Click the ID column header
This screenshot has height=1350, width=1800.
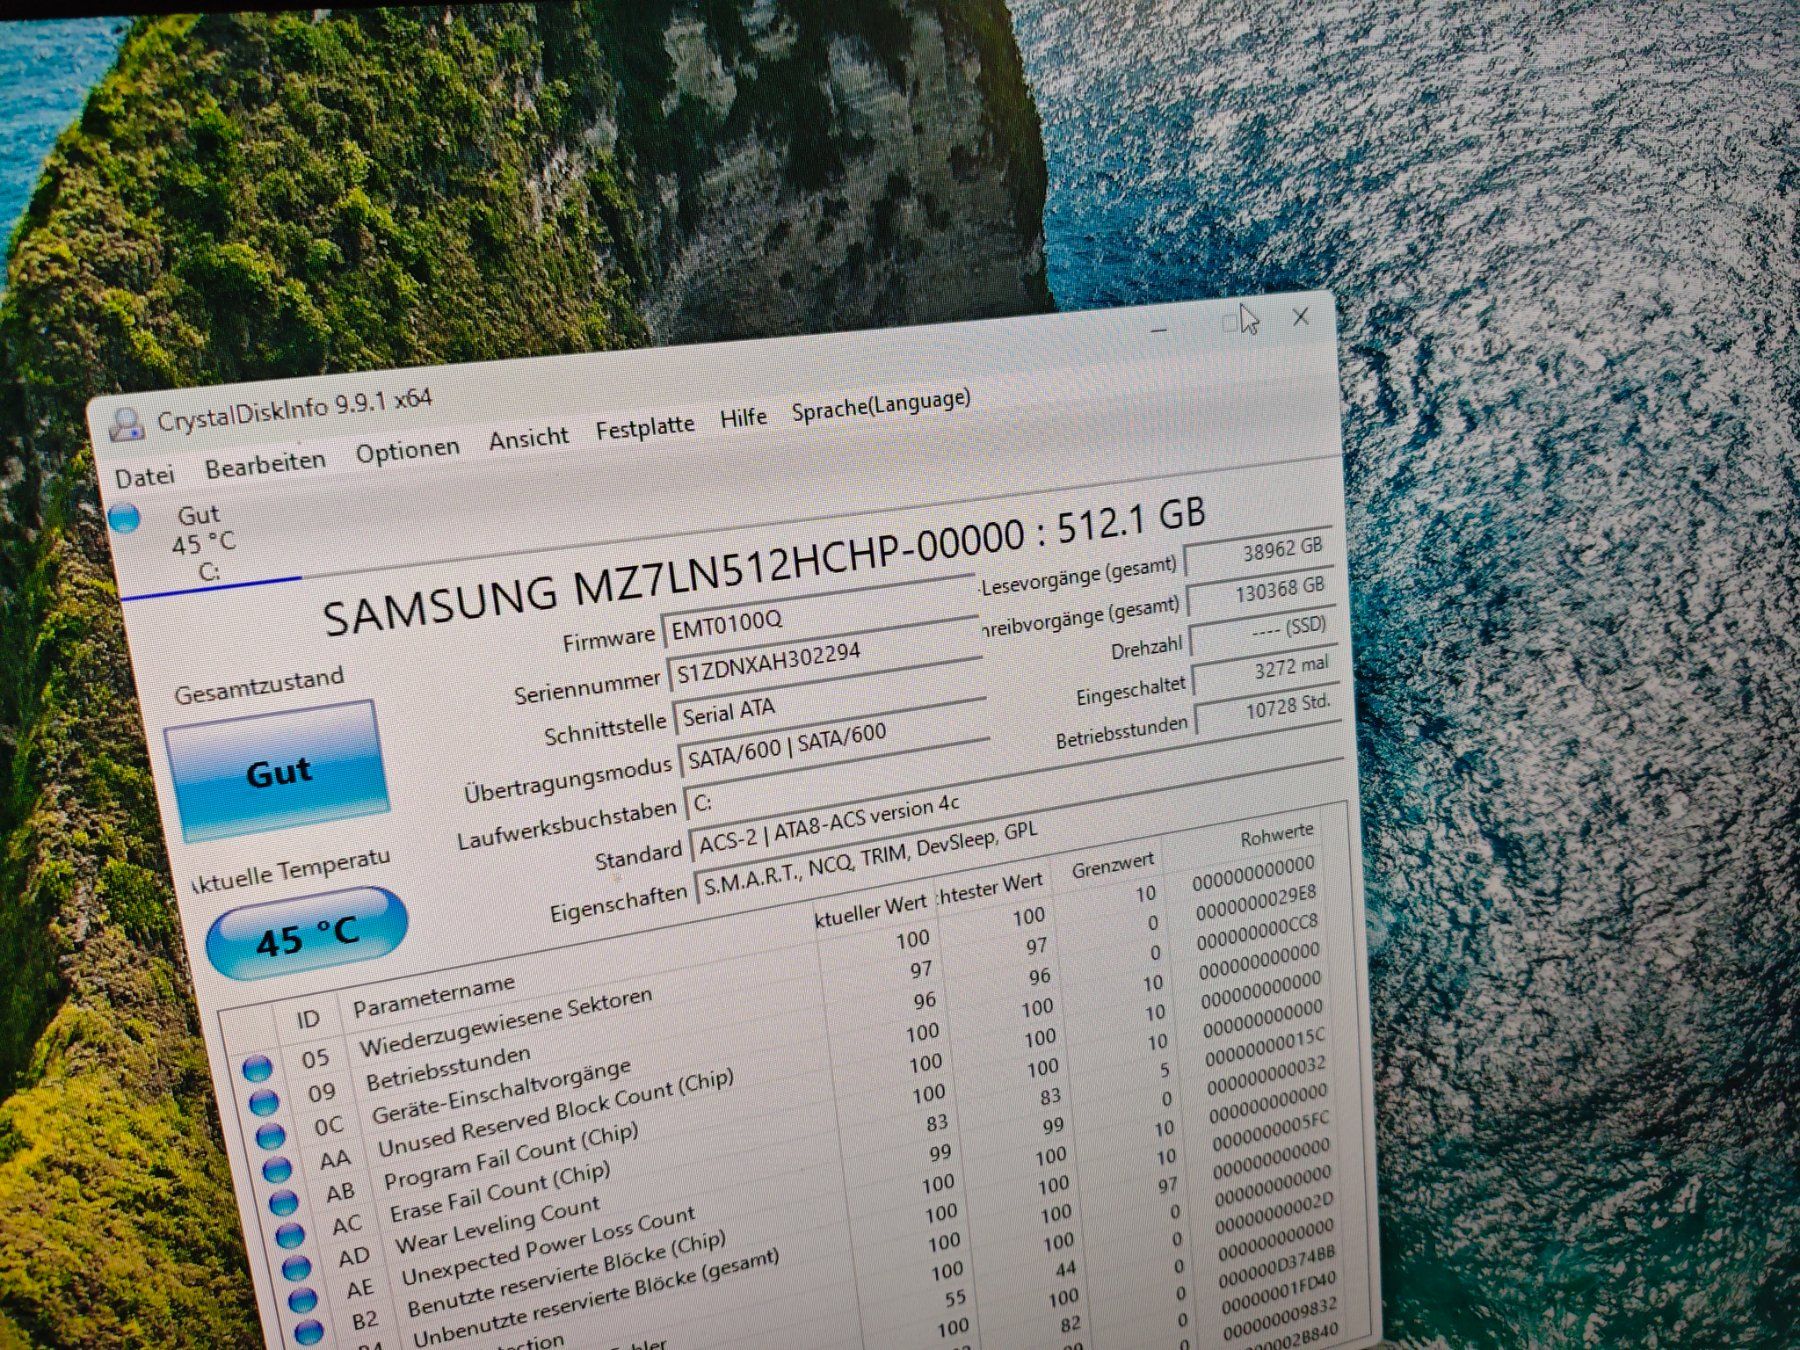[307, 1019]
